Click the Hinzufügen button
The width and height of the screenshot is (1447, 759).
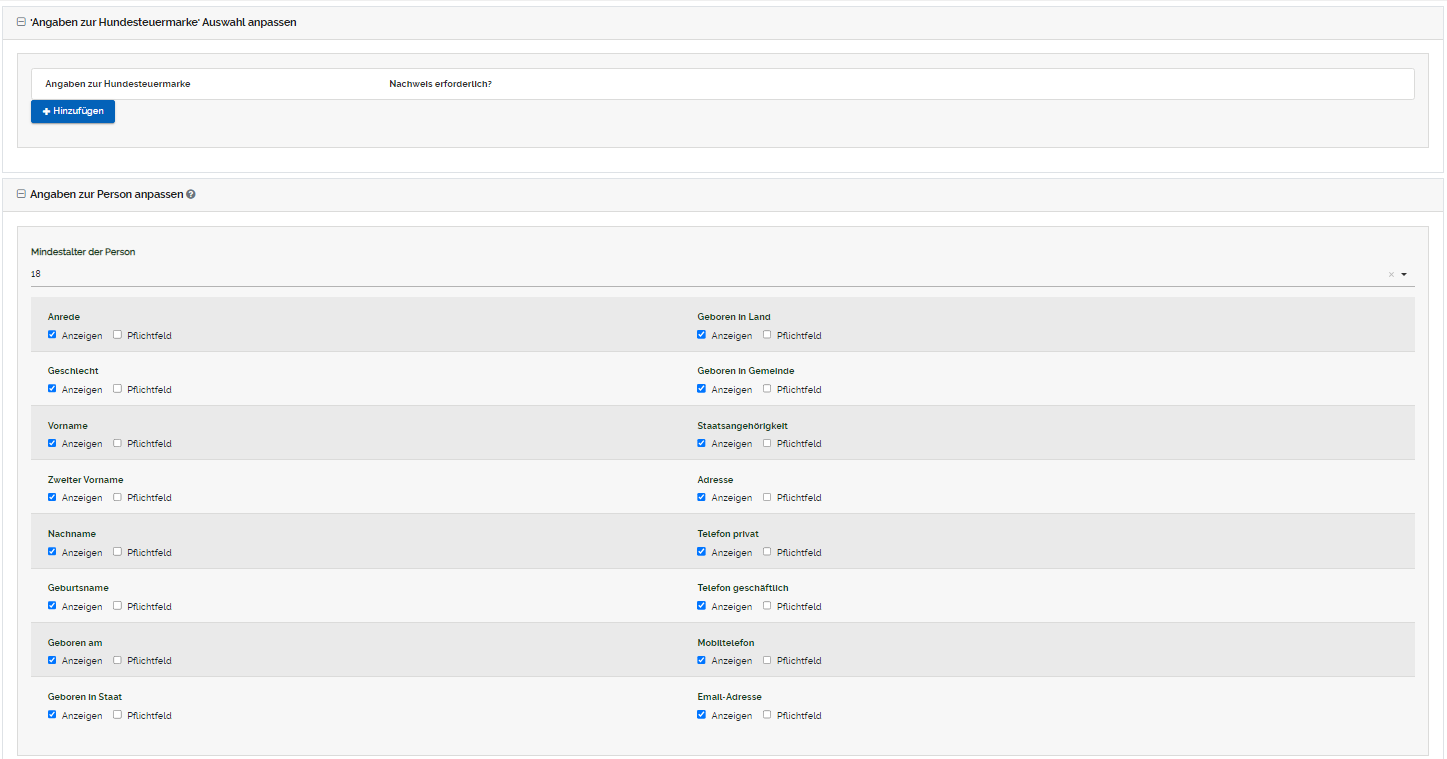pyautogui.click(x=73, y=111)
